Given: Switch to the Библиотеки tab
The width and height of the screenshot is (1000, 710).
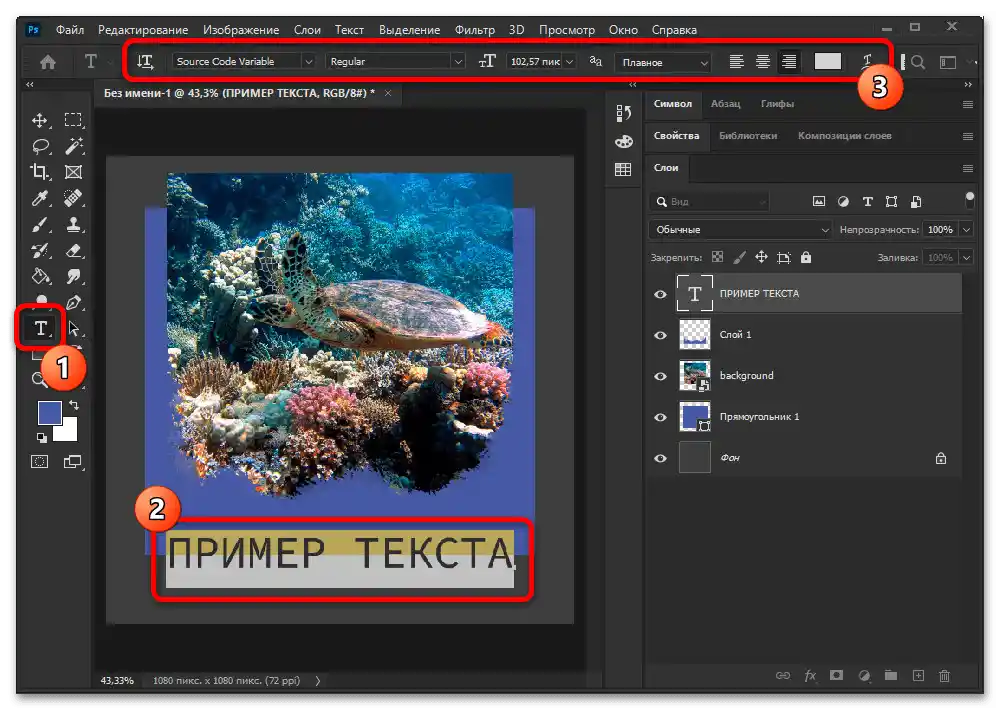Looking at the screenshot, I should 748,136.
